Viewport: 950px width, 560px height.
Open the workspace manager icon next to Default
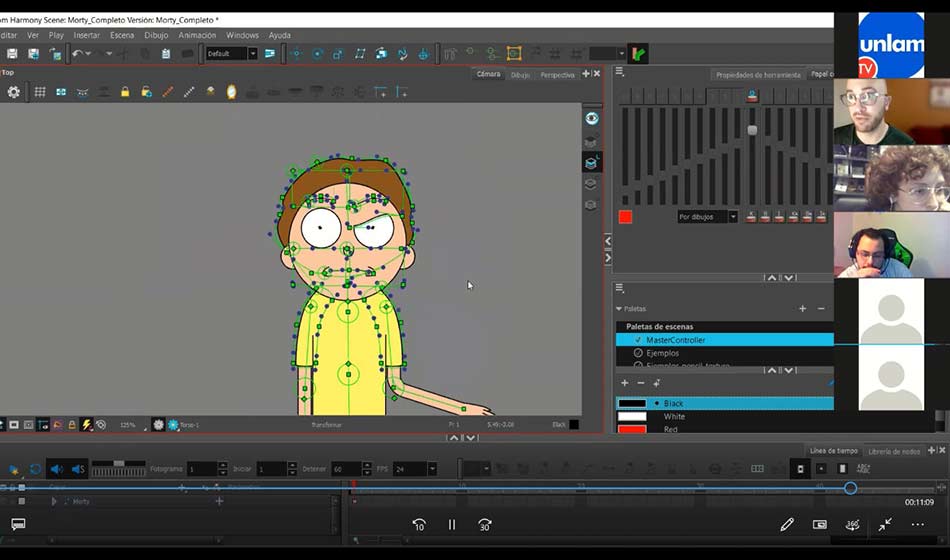(270, 54)
